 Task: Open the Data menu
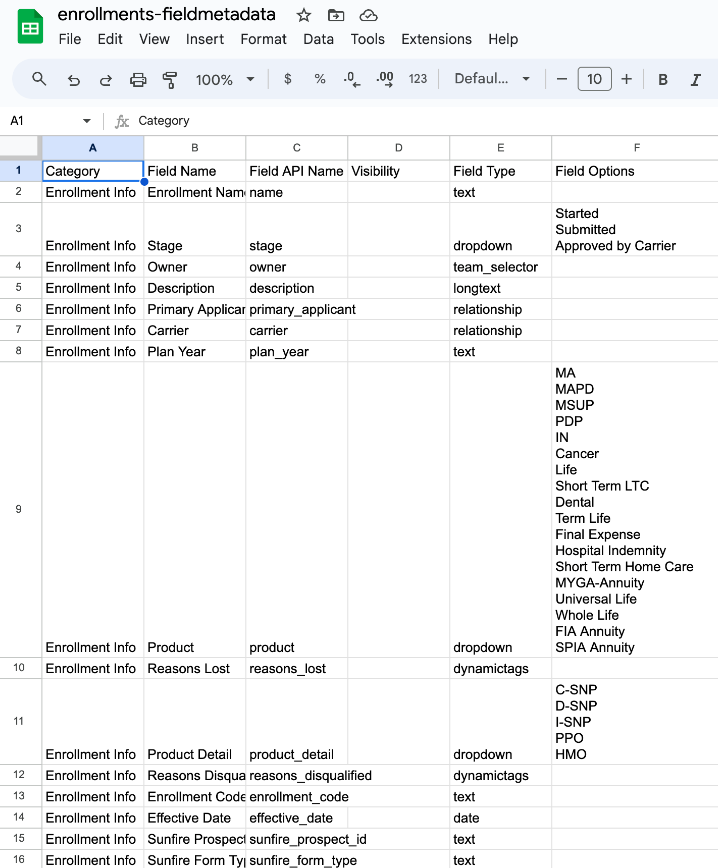pyautogui.click(x=318, y=39)
